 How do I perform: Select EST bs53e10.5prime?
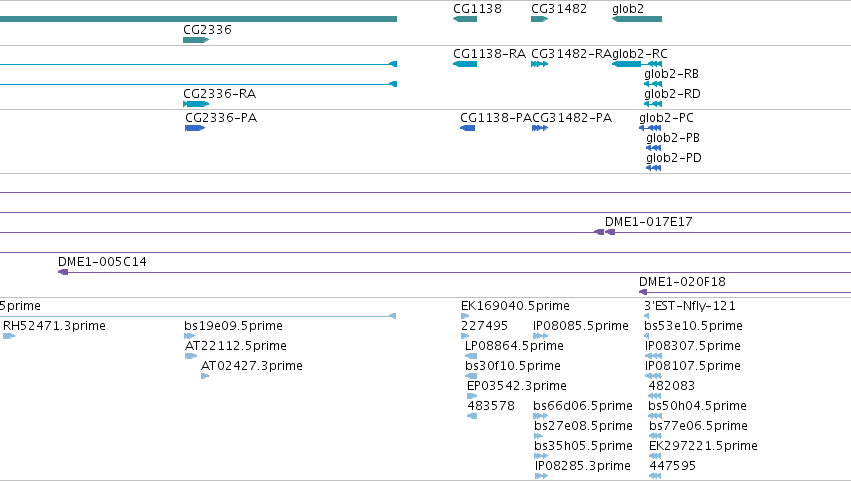point(646,336)
